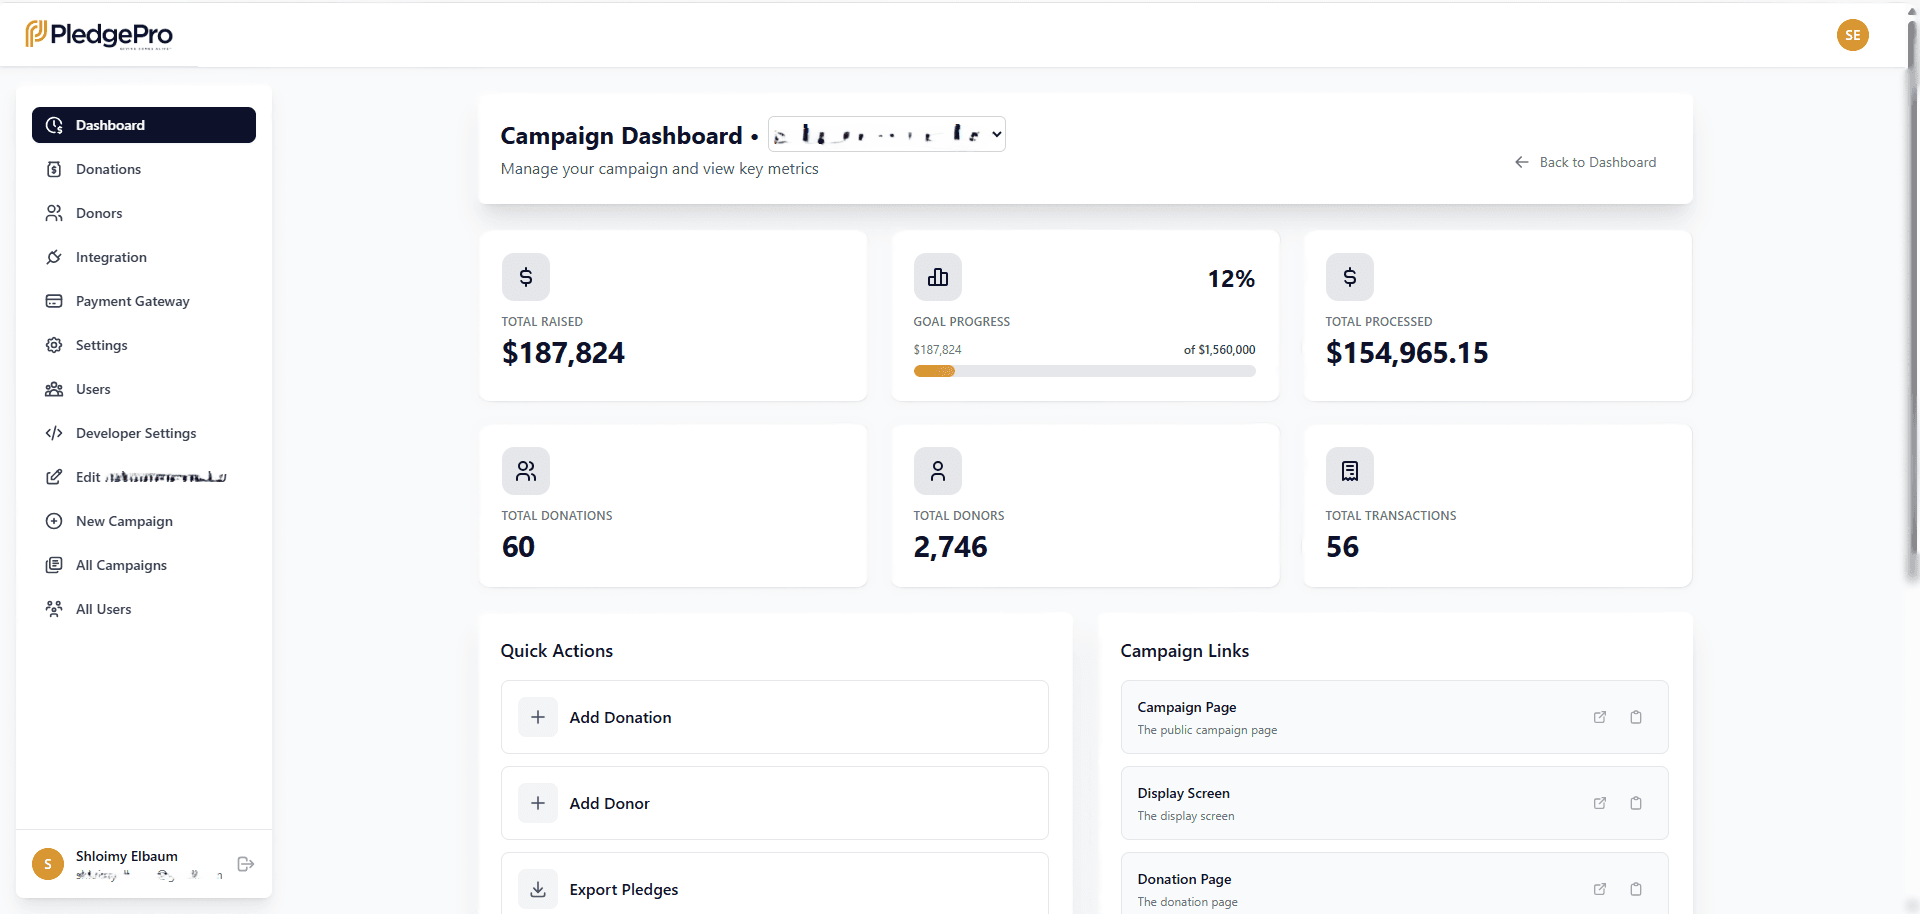Open Payment Gateway settings
1920x914 pixels.
click(x=133, y=301)
